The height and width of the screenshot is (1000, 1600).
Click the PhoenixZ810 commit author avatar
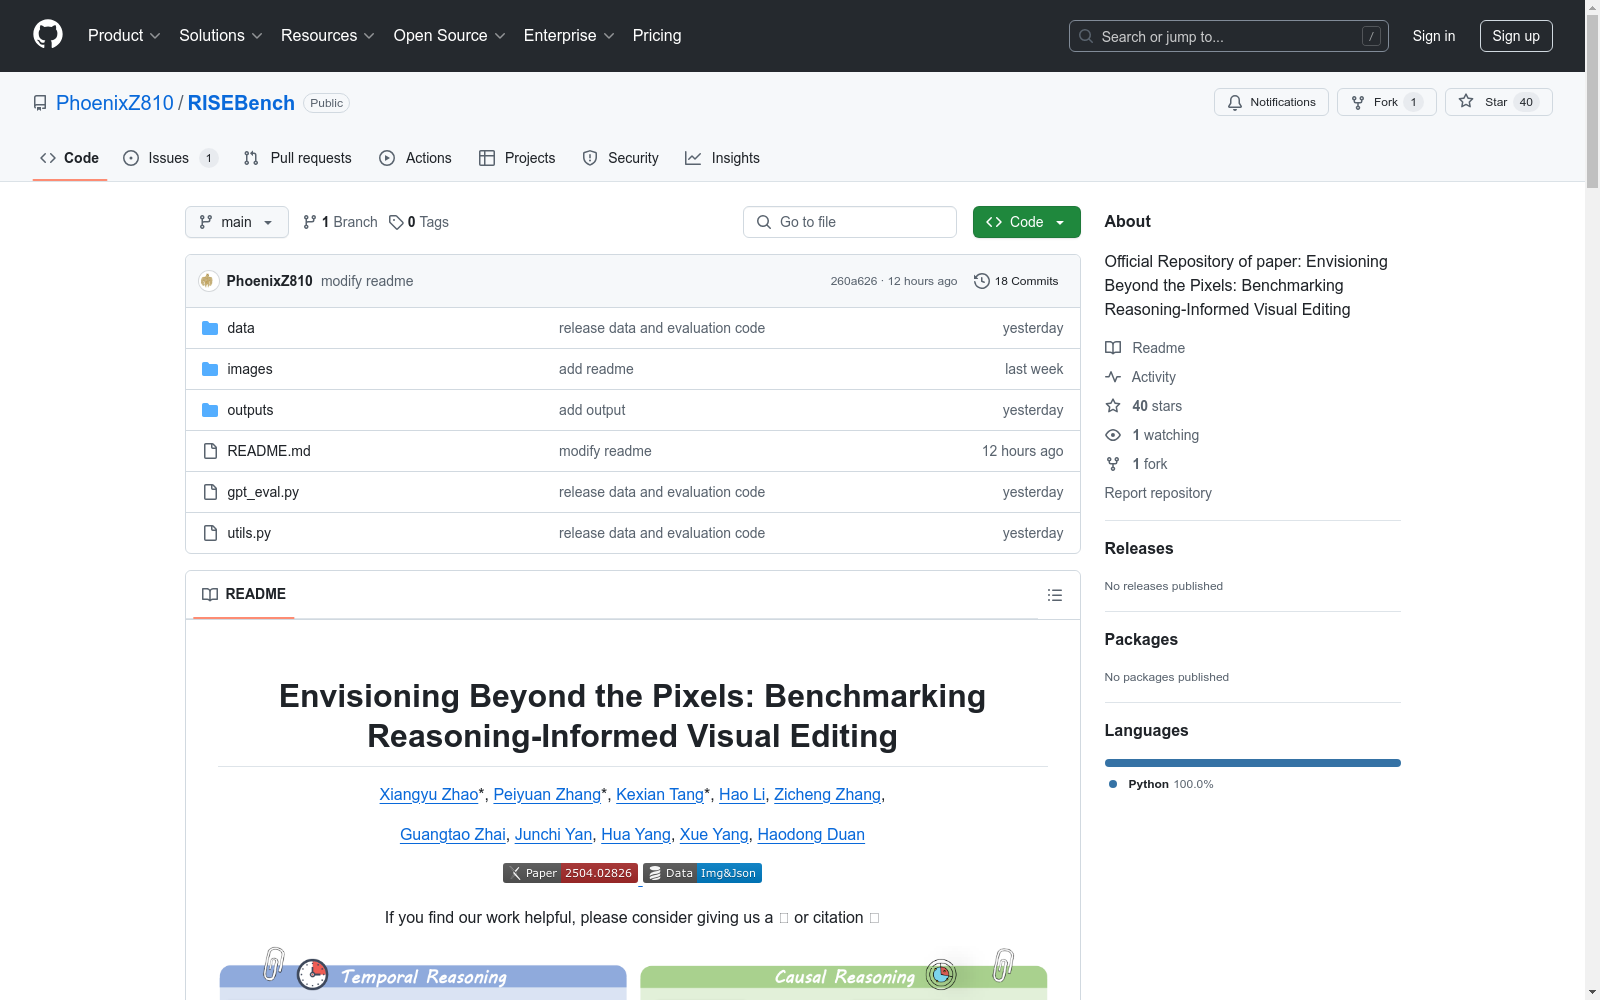tap(208, 281)
